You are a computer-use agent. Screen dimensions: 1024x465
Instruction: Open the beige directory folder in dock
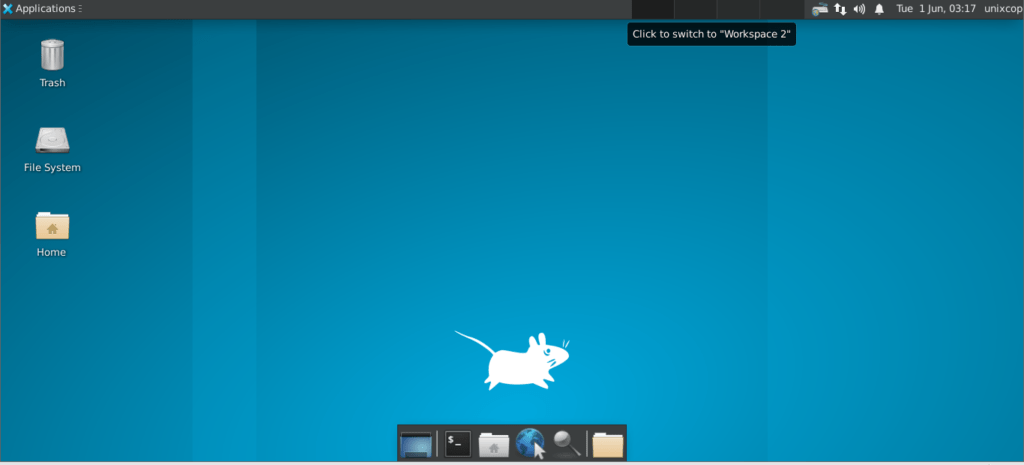coord(607,445)
